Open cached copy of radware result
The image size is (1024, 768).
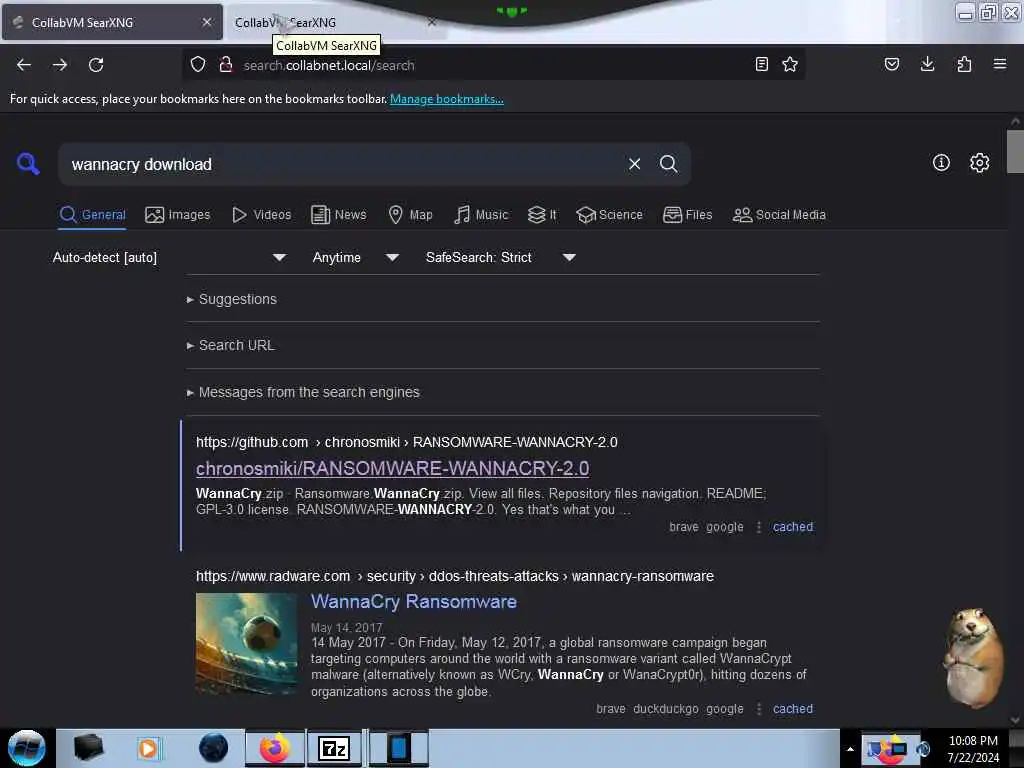click(793, 709)
